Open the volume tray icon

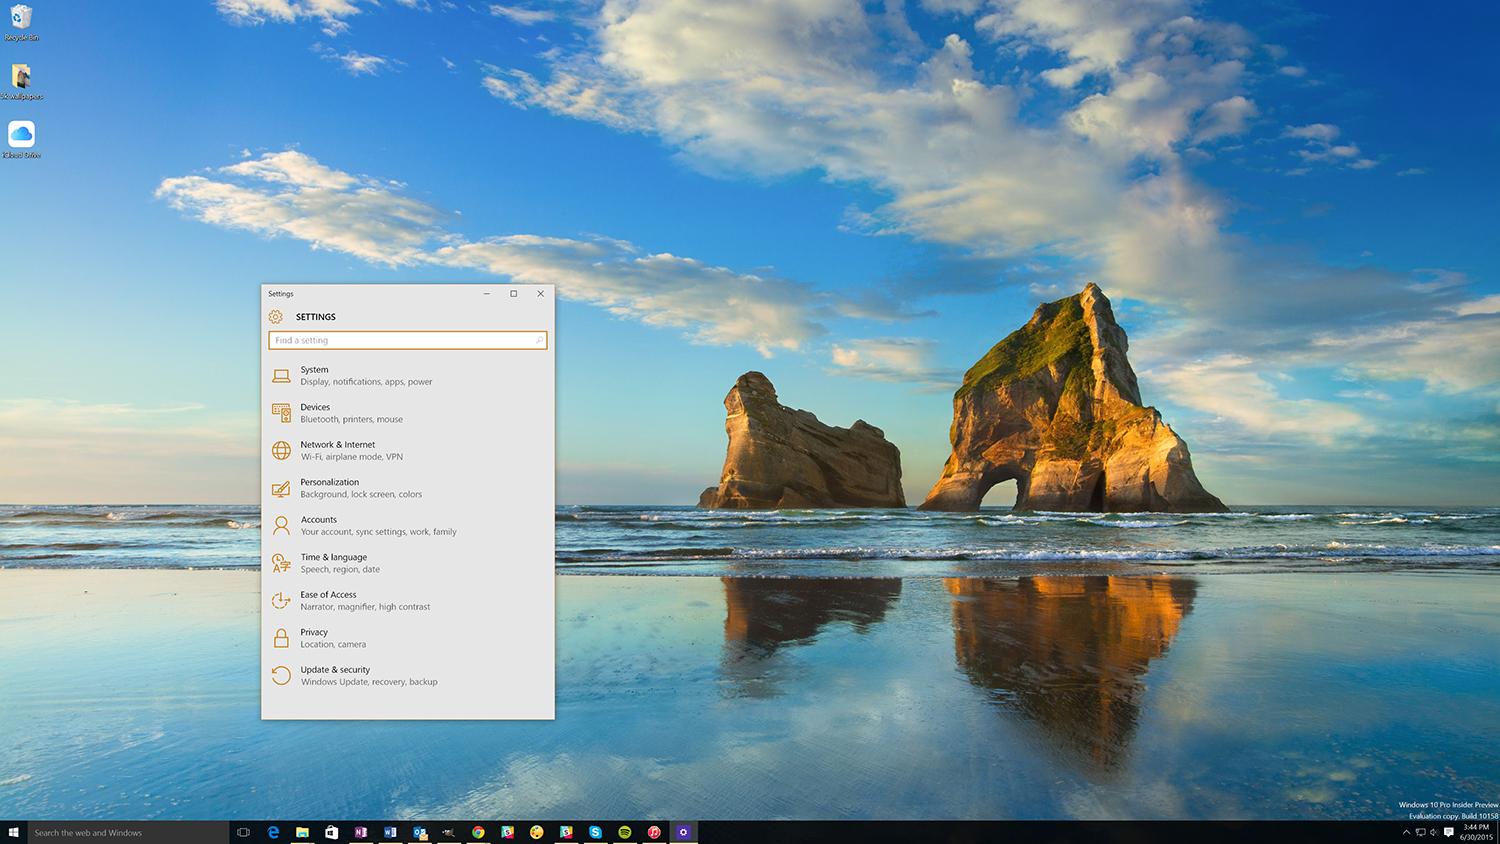(1434, 832)
